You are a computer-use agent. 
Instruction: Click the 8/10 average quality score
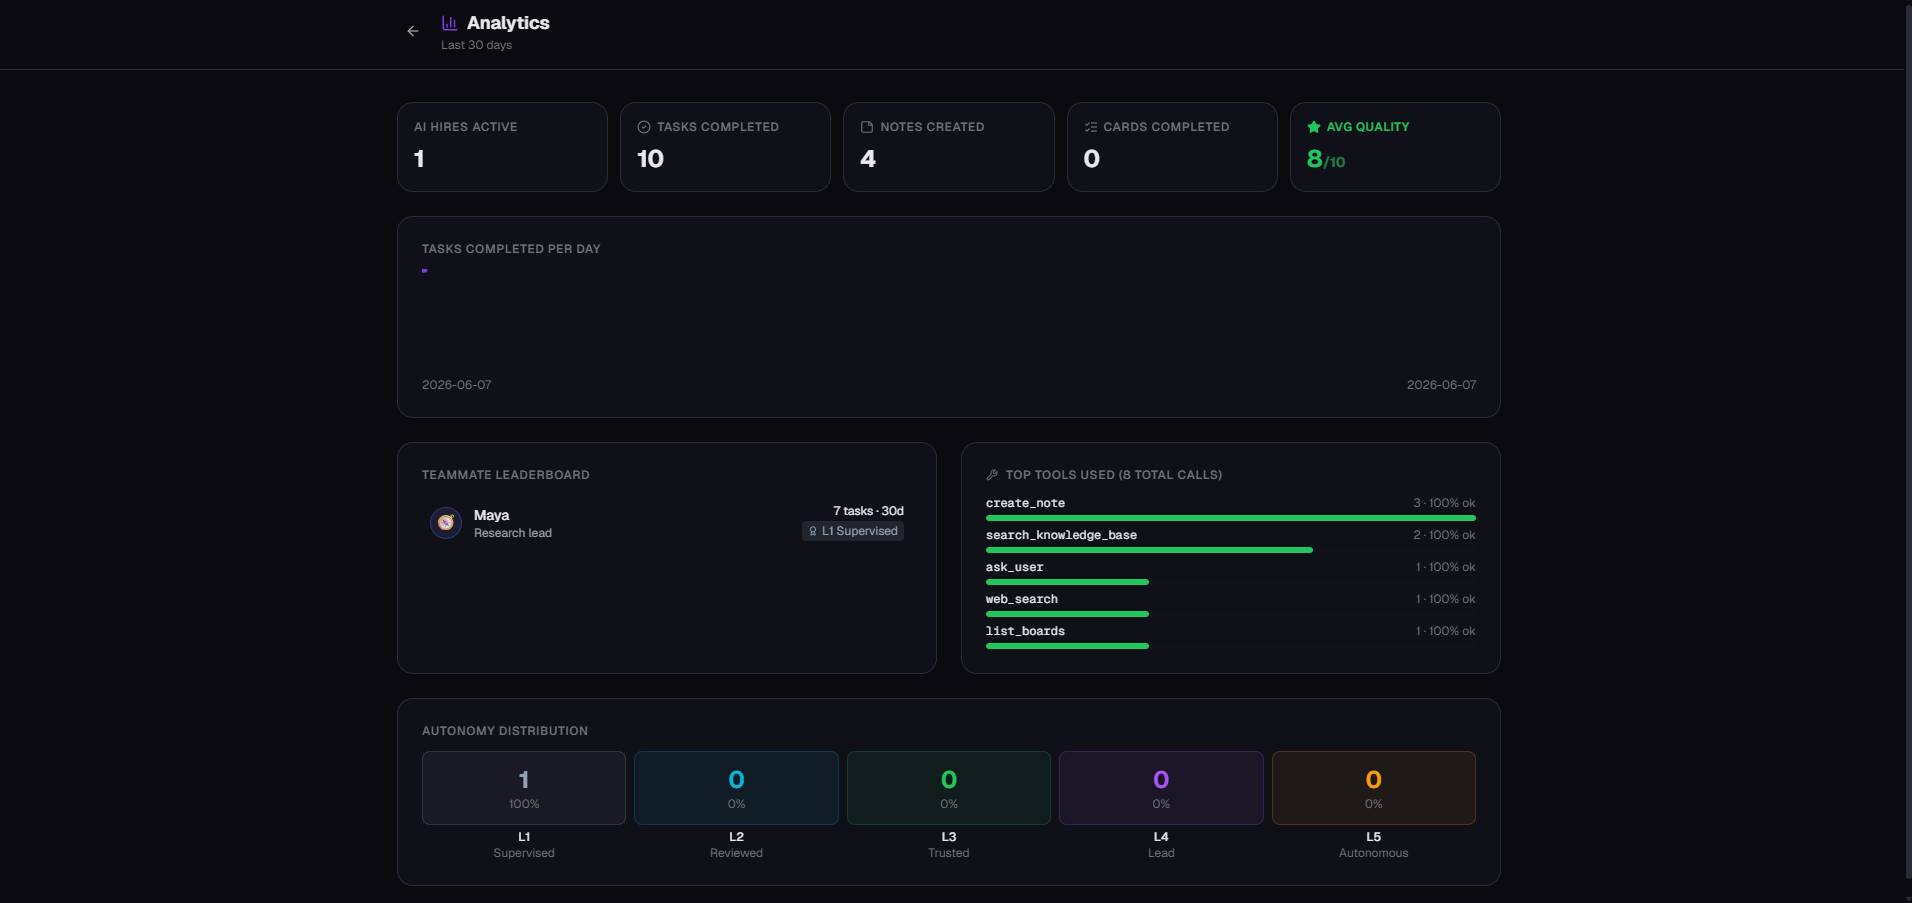(1326, 159)
